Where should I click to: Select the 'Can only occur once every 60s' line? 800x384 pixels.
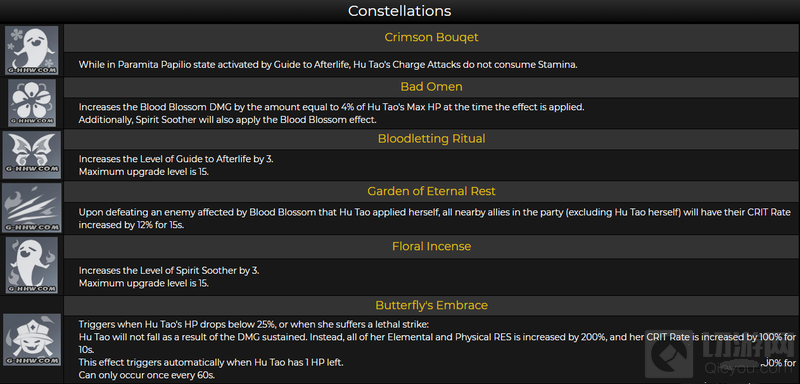147,375
